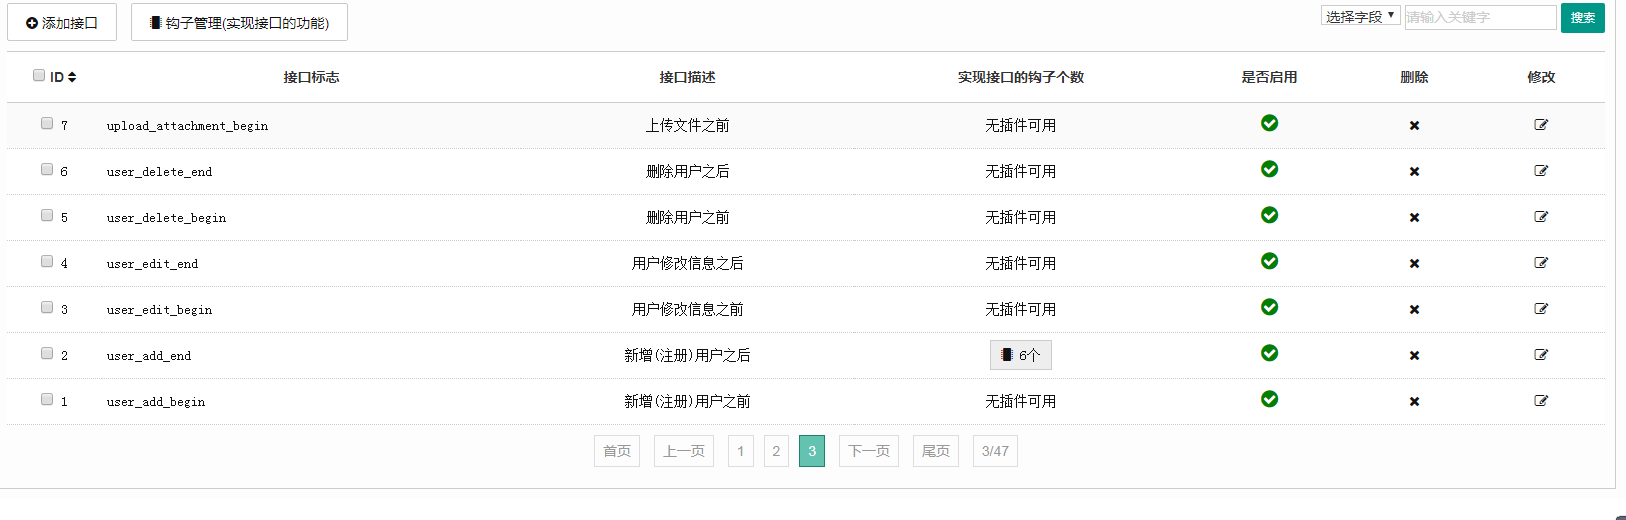
Task: Select the checkbox for user_add_end row
Action: coord(47,353)
